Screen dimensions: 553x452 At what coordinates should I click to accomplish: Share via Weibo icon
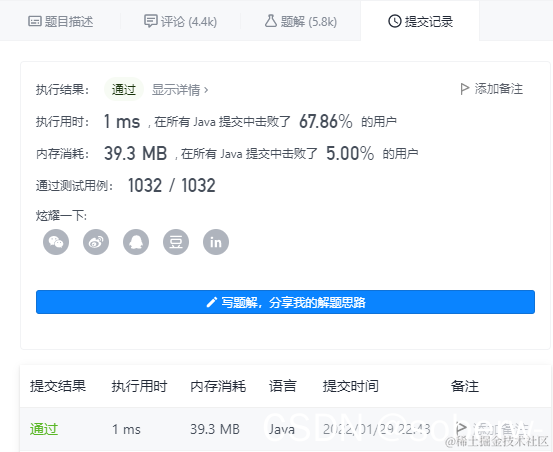click(96, 242)
